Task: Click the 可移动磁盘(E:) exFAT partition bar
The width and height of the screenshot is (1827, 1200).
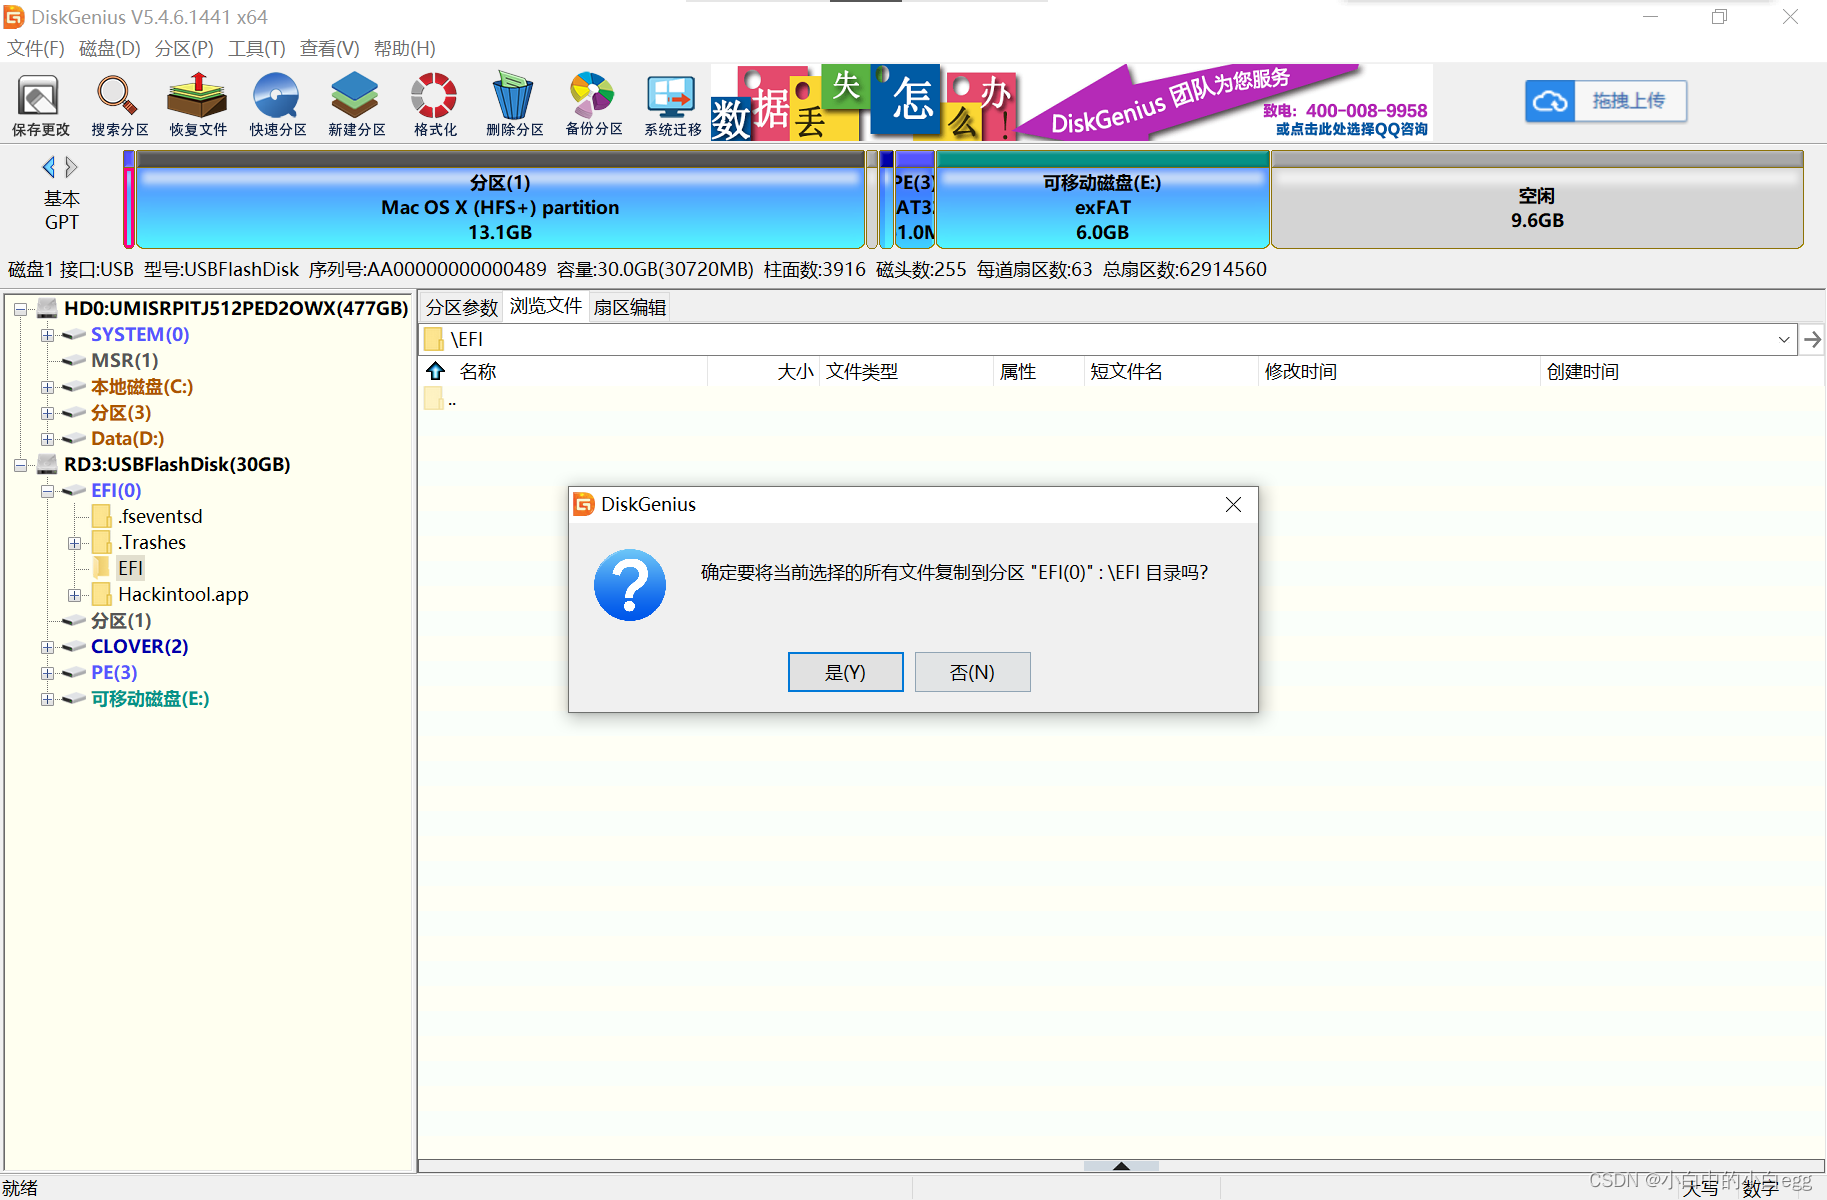Action: (x=1102, y=200)
